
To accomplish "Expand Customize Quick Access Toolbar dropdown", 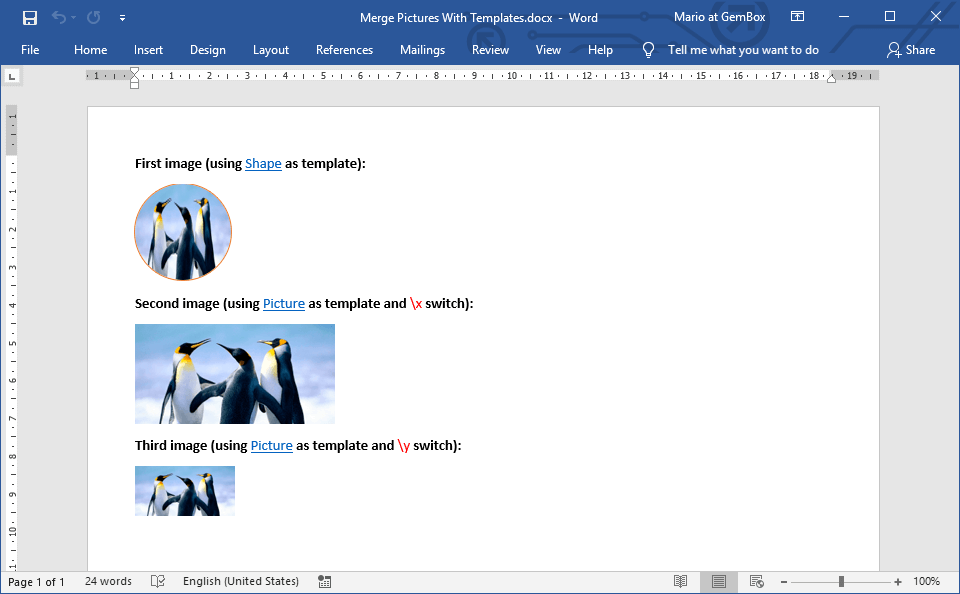I will [x=122, y=17].
